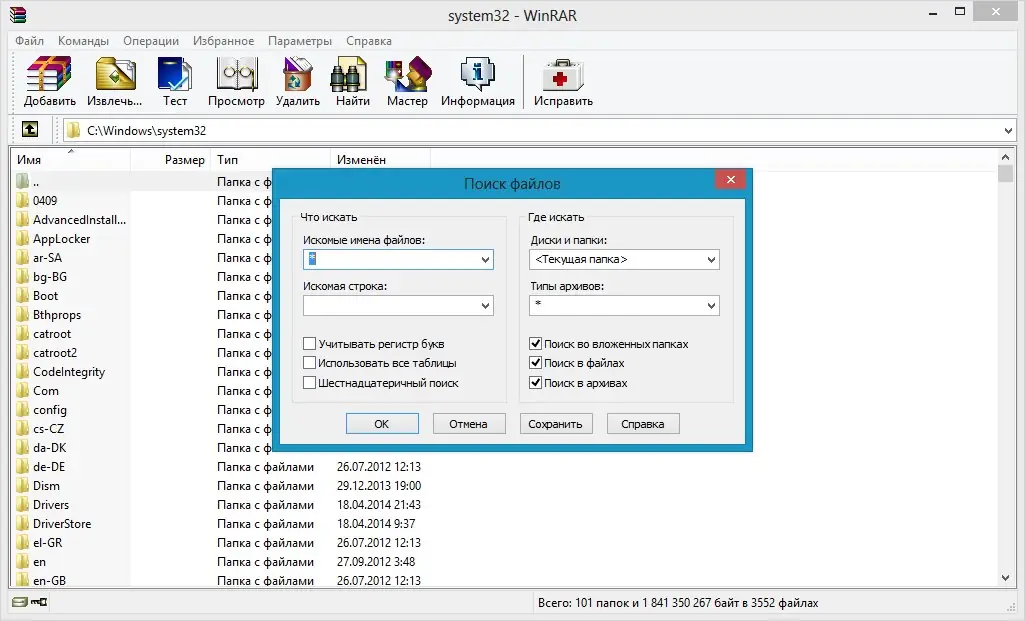Click the disk drive icon in status bar
Viewport: 1025px width, 621px height.
(20, 602)
